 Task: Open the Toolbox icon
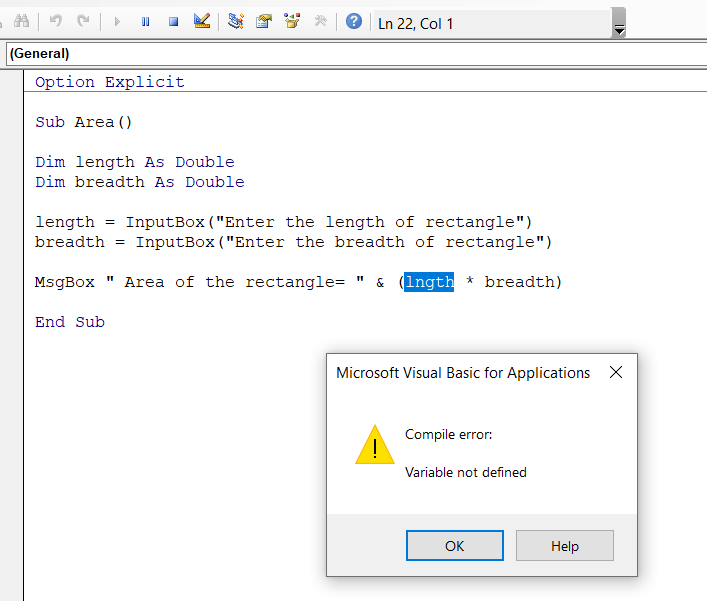(x=320, y=21)
